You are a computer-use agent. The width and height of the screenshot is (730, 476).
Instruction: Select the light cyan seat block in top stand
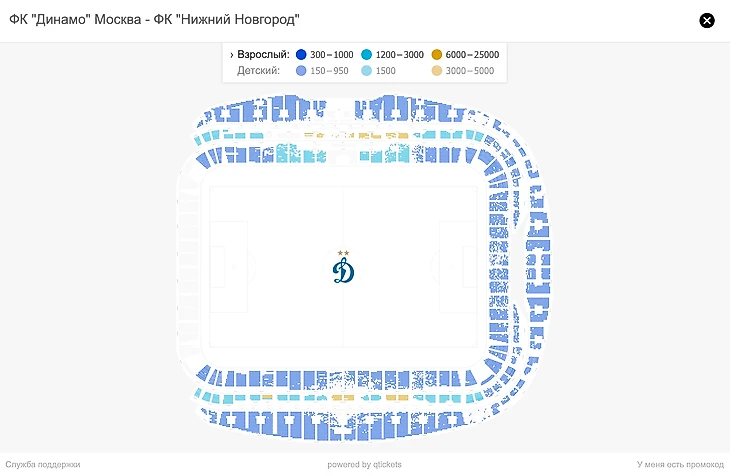[x=288, y=154]
